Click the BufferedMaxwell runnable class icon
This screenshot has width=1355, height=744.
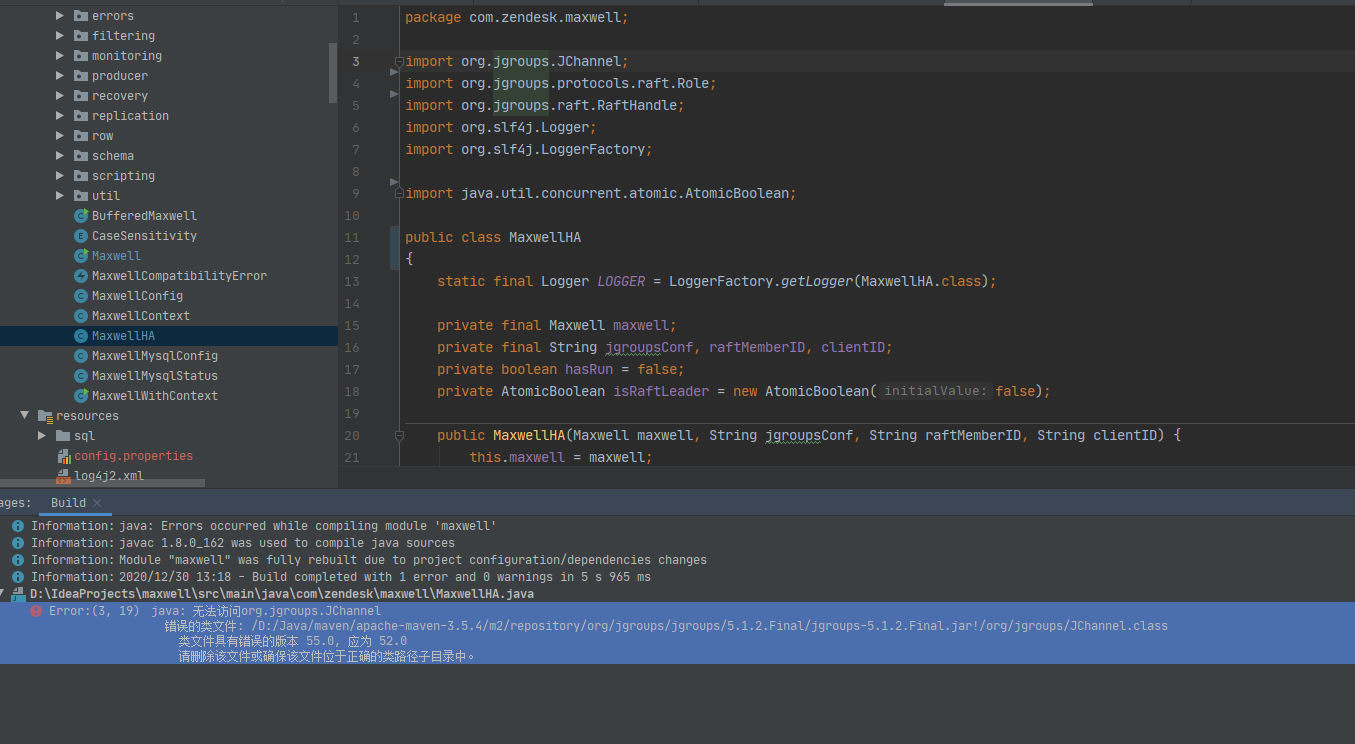point(81,216)
